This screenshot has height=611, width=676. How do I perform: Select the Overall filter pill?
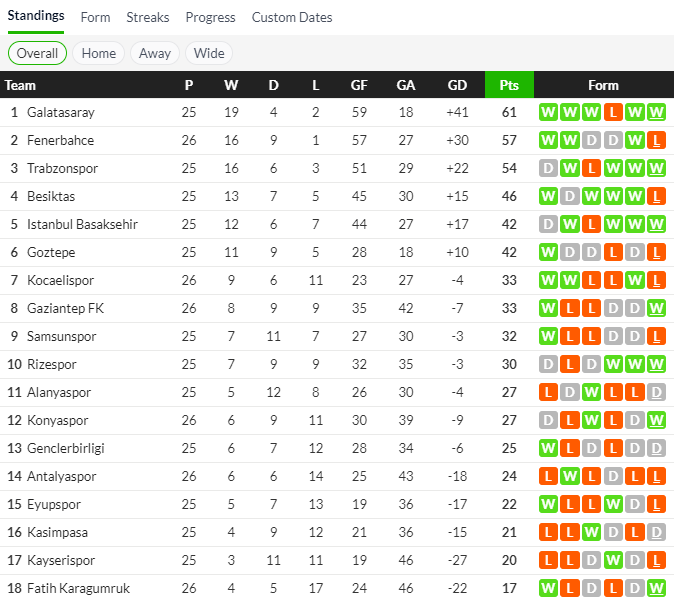click(37, 53)
